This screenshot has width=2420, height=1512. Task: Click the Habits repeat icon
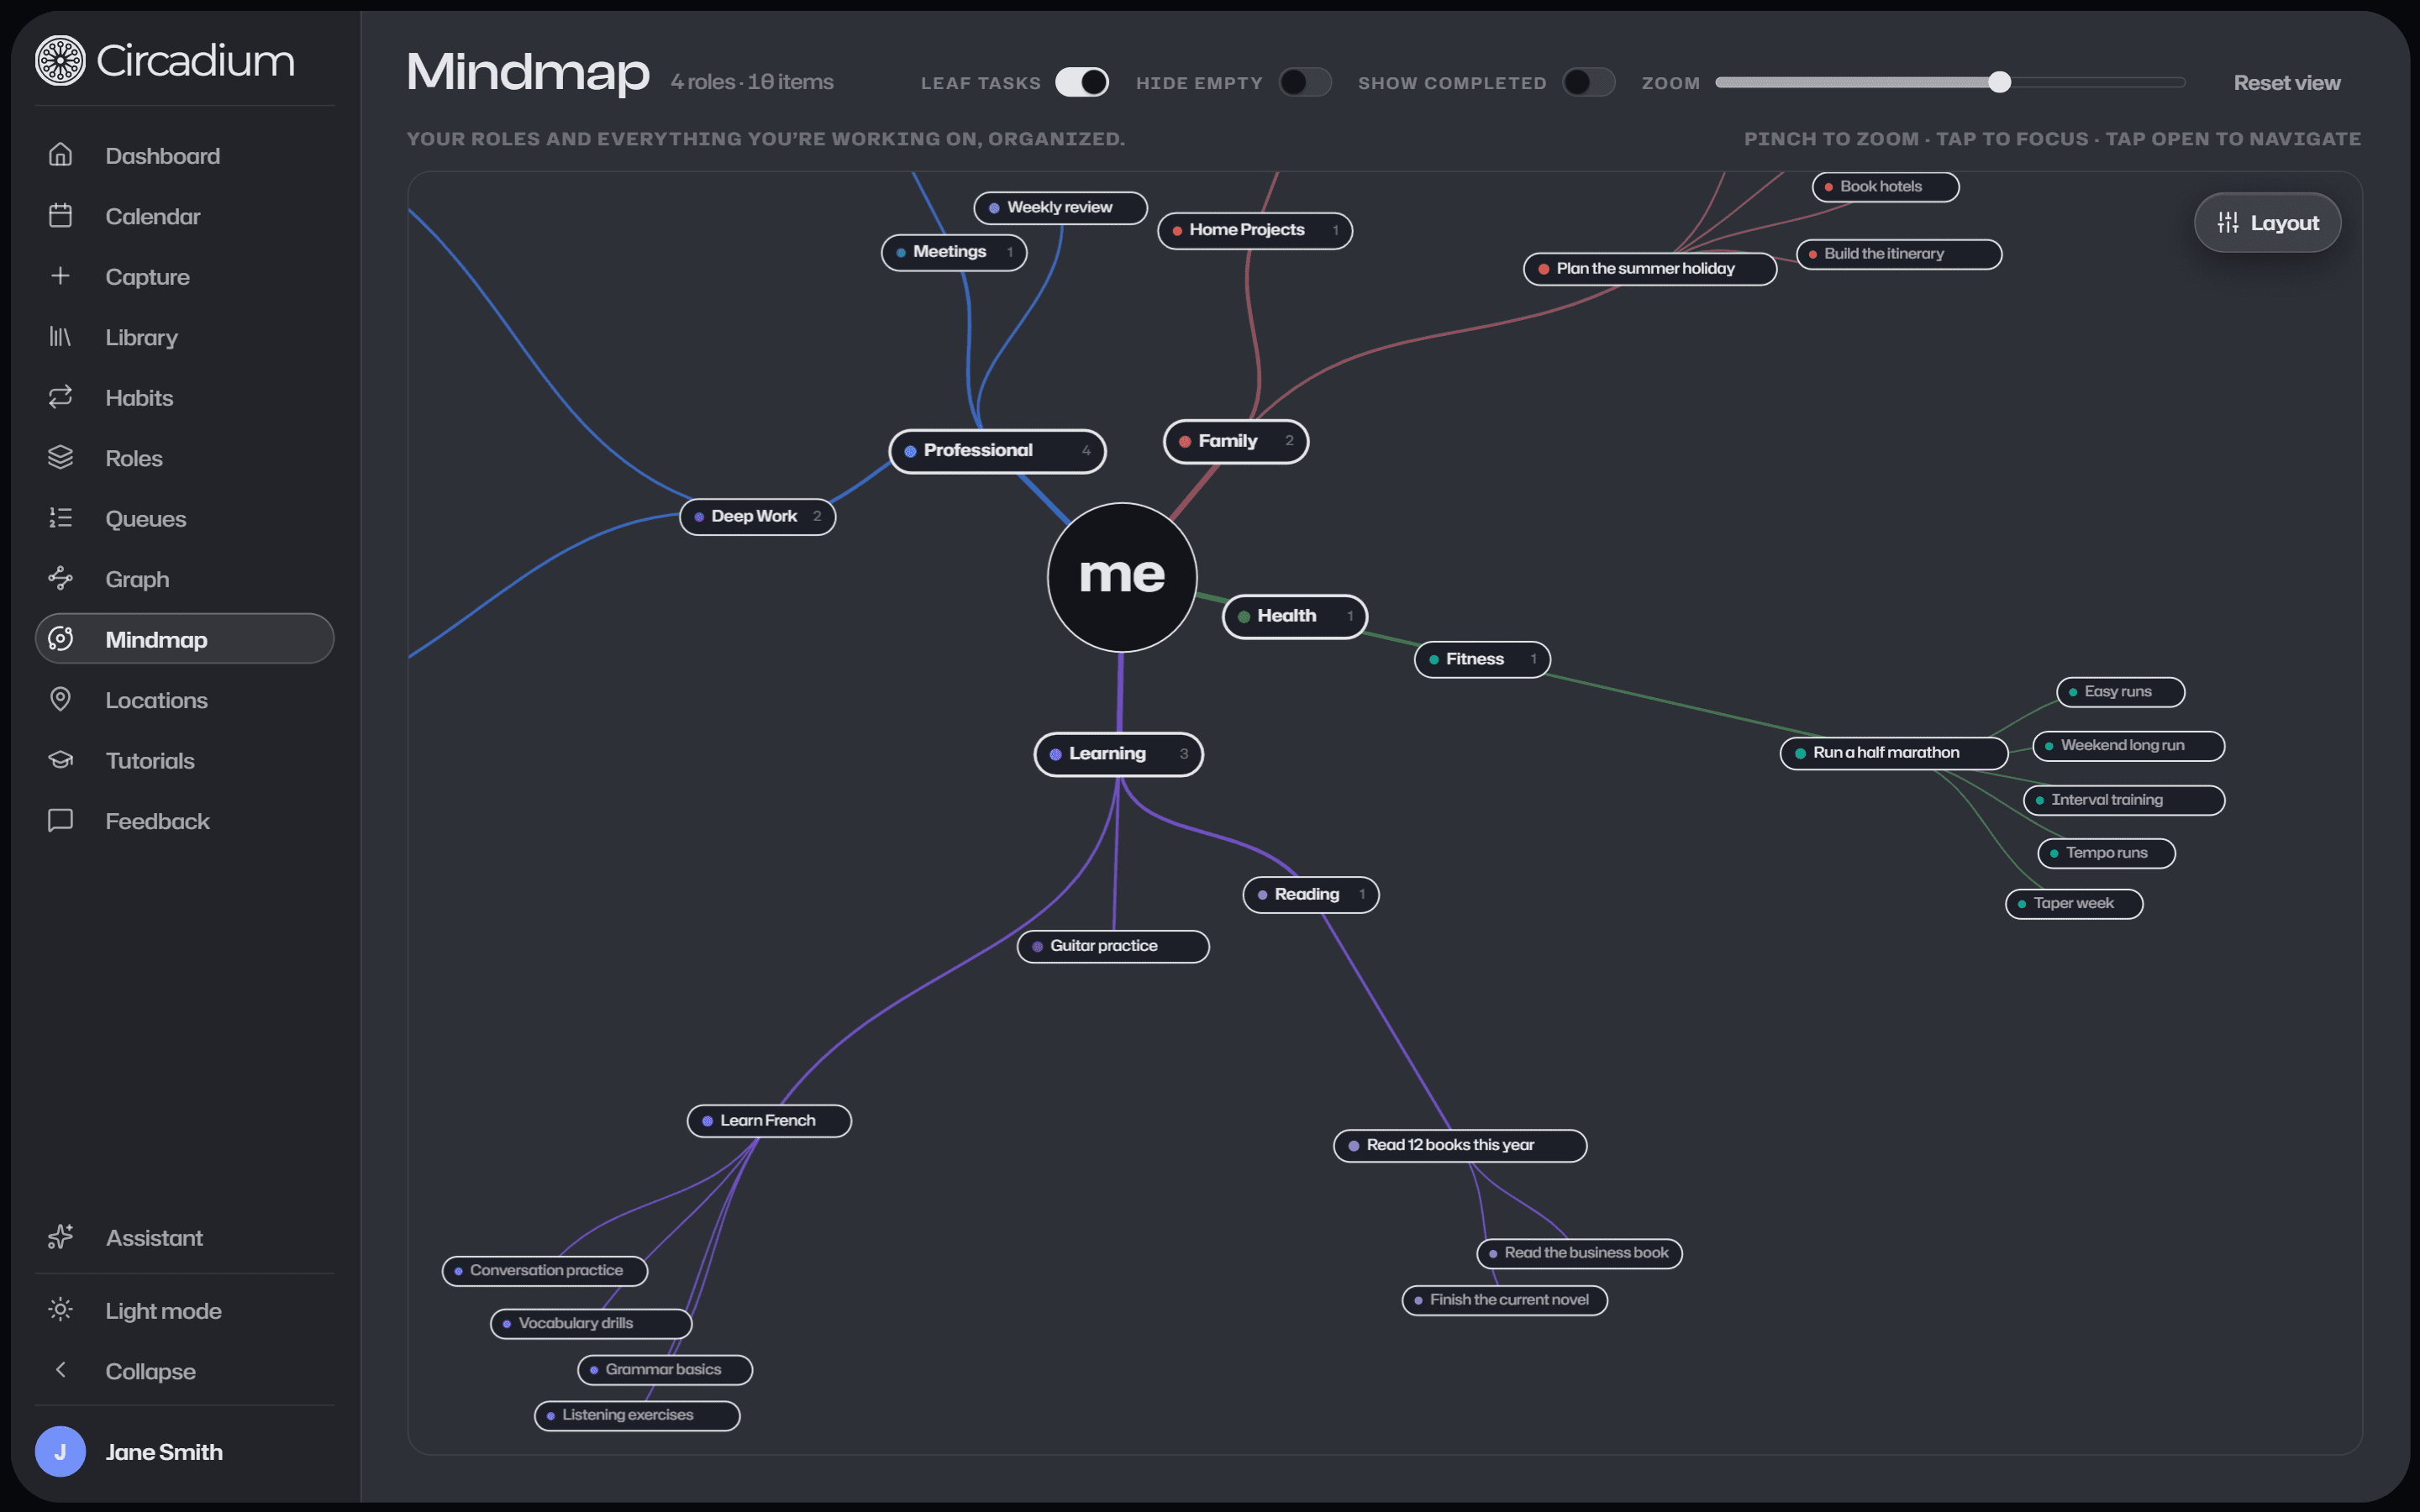60,397
